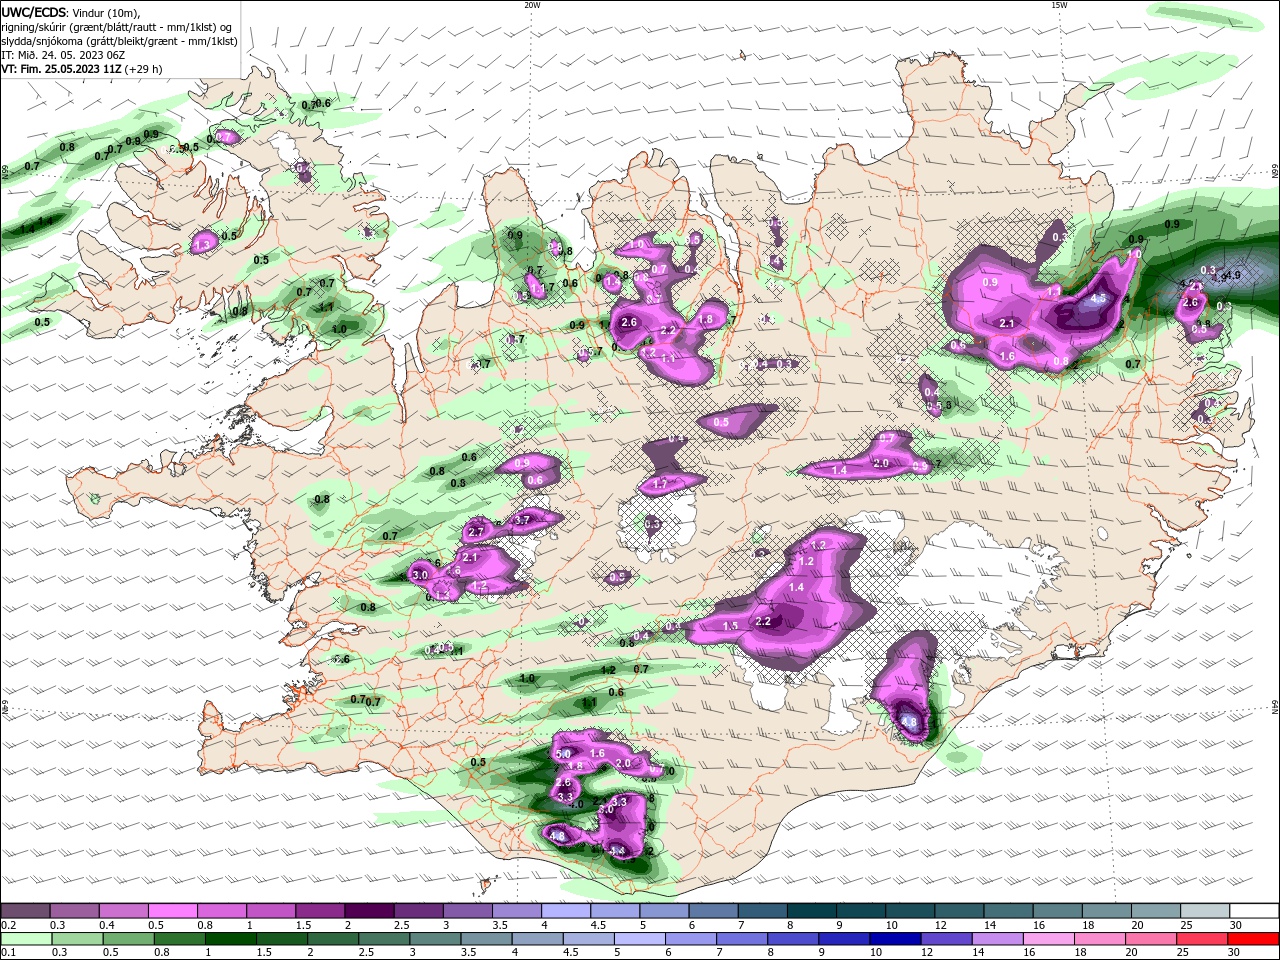Screen dimensions: 1280x960
Task: Select the navy blue swatch between 10 and 12
Action: 893,939
